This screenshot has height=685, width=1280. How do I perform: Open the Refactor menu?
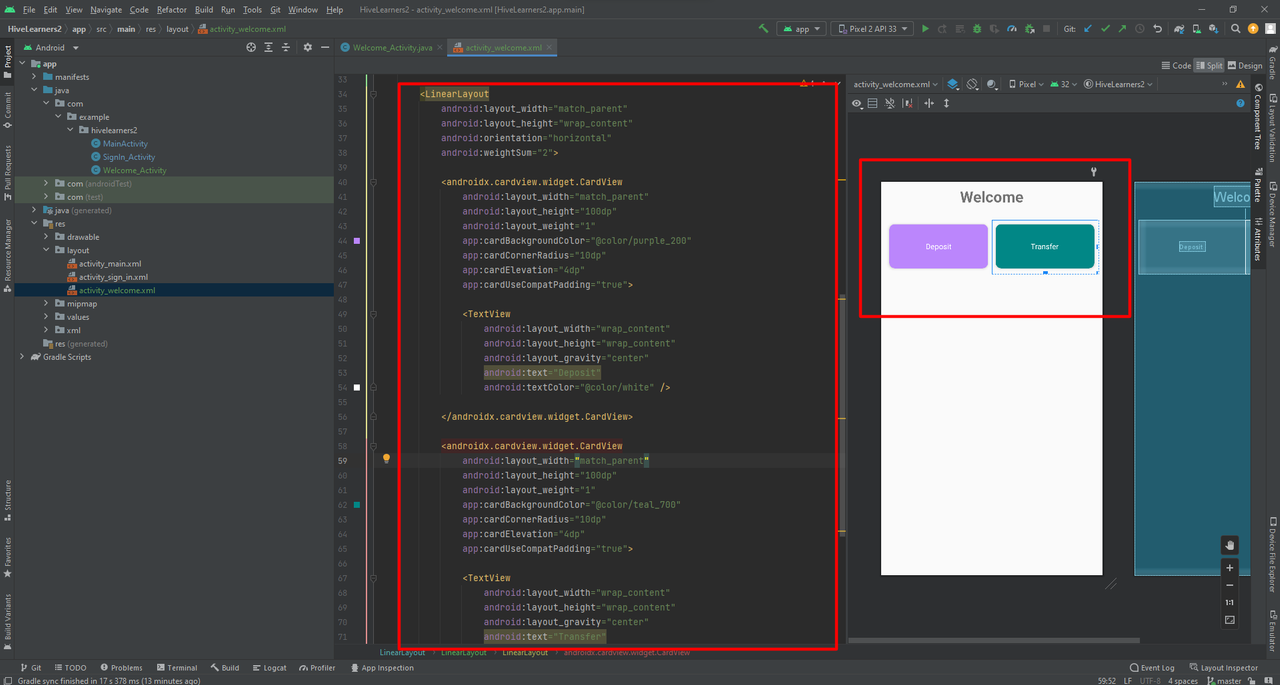pos(171,9)
